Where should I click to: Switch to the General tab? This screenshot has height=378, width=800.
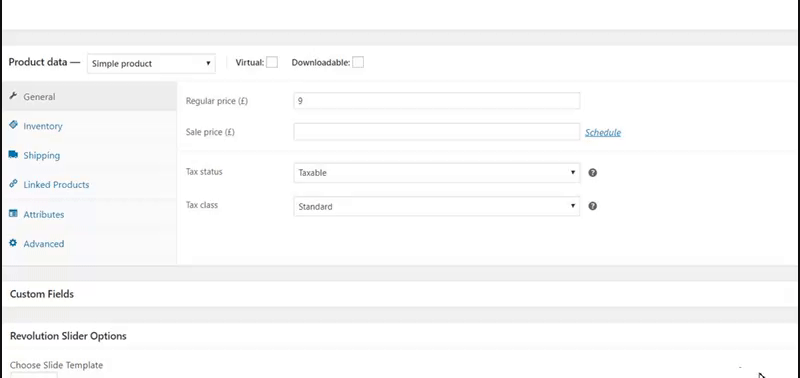[x=90, y=96]
